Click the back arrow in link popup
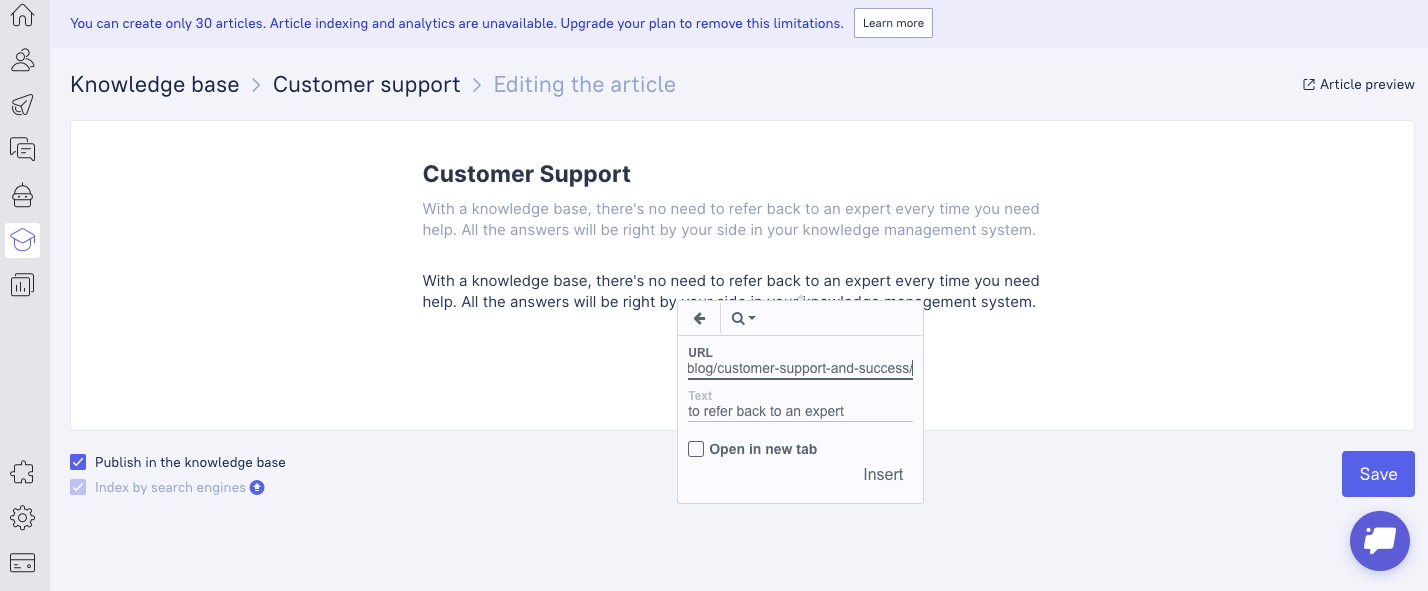This screenshot has width=1428, height=591. (700, 319)
